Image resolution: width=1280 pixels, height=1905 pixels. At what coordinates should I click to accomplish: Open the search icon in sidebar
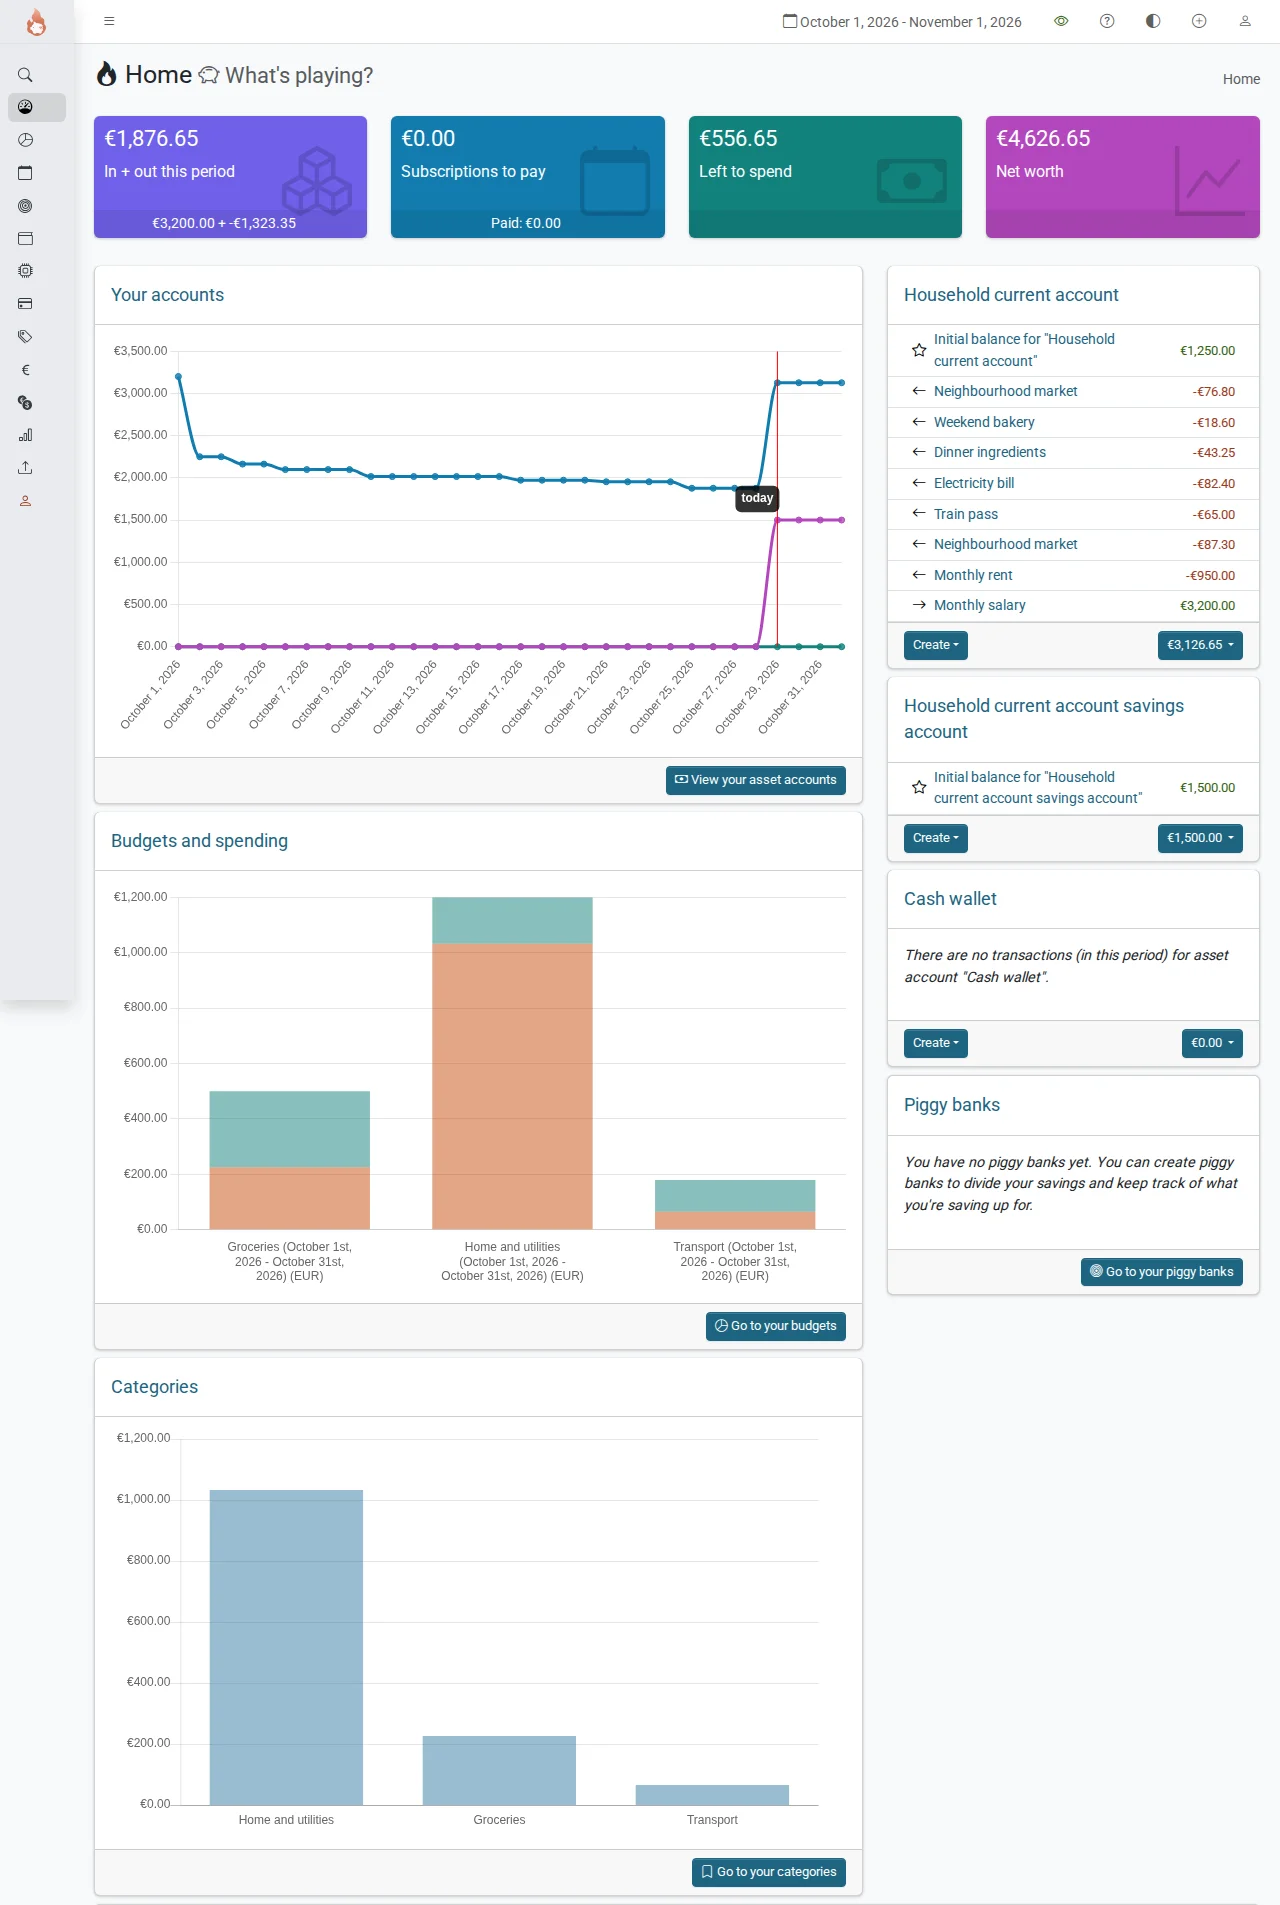pyautogui.click(x=25, y=75)
